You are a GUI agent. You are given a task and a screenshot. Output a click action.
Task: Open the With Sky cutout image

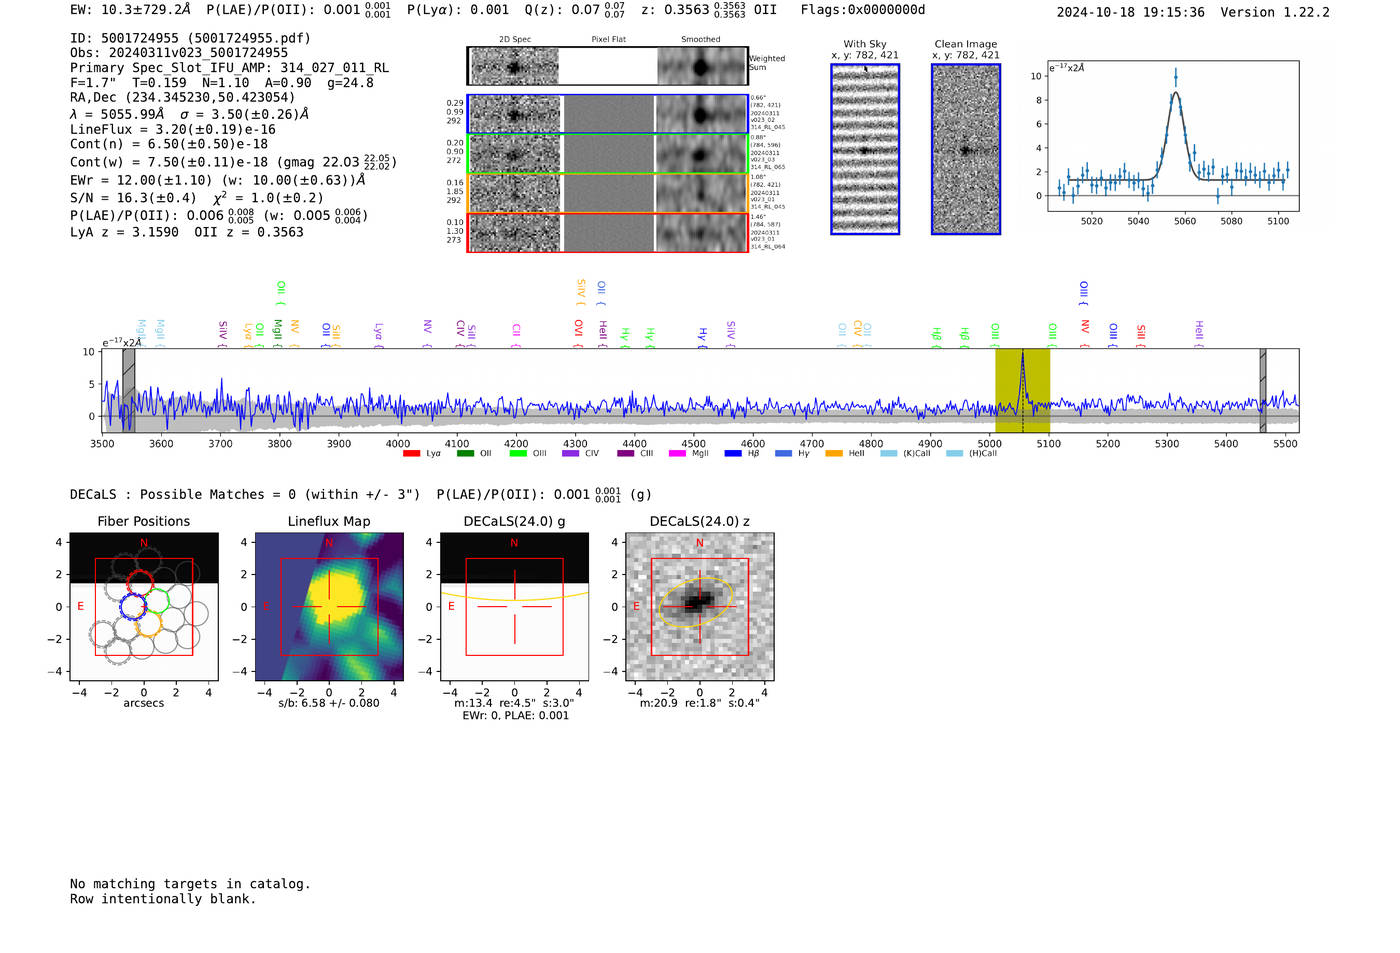pos(865,149)
